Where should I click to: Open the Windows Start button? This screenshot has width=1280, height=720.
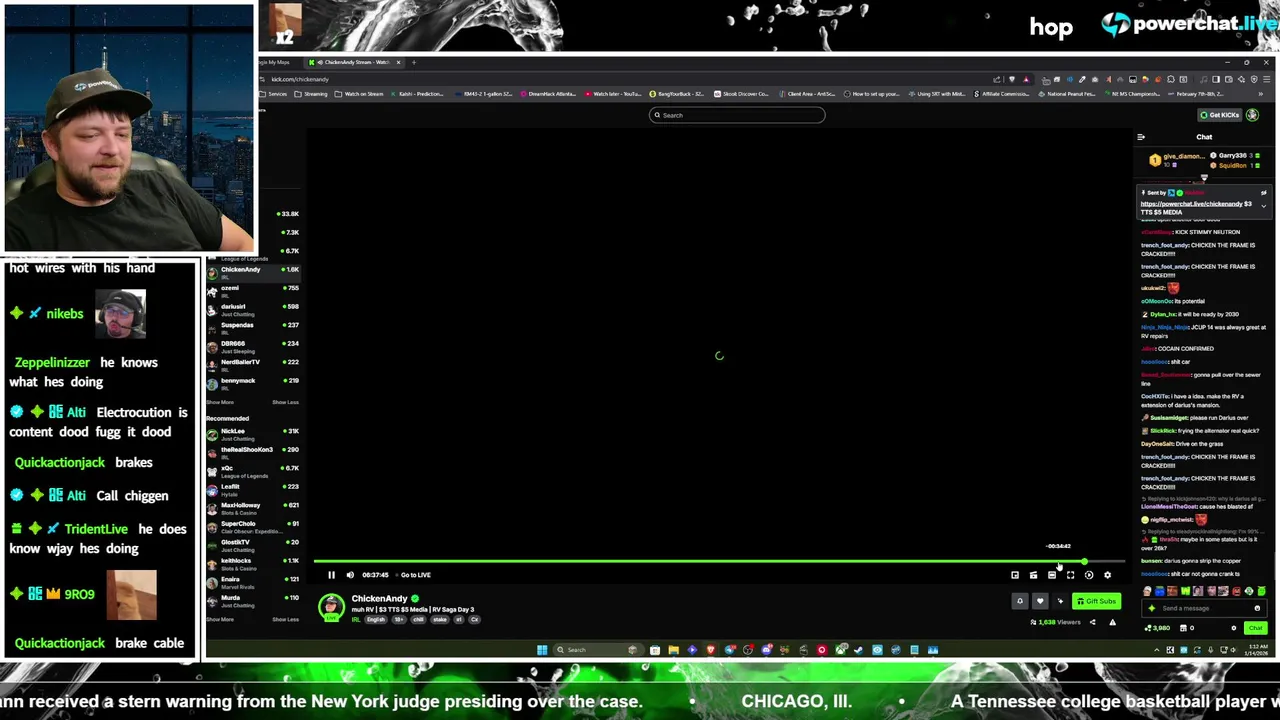pyautogui.click(x=542, y=650)
